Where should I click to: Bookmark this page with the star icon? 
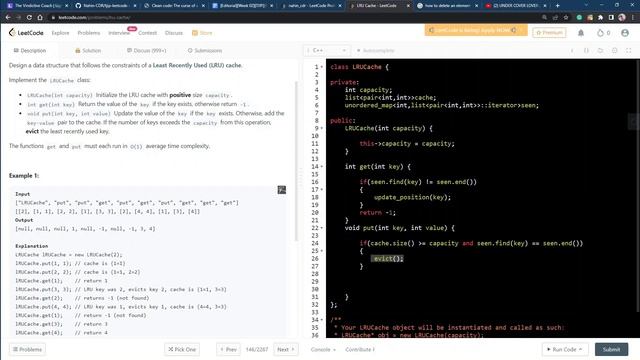[x=566, y=18]
